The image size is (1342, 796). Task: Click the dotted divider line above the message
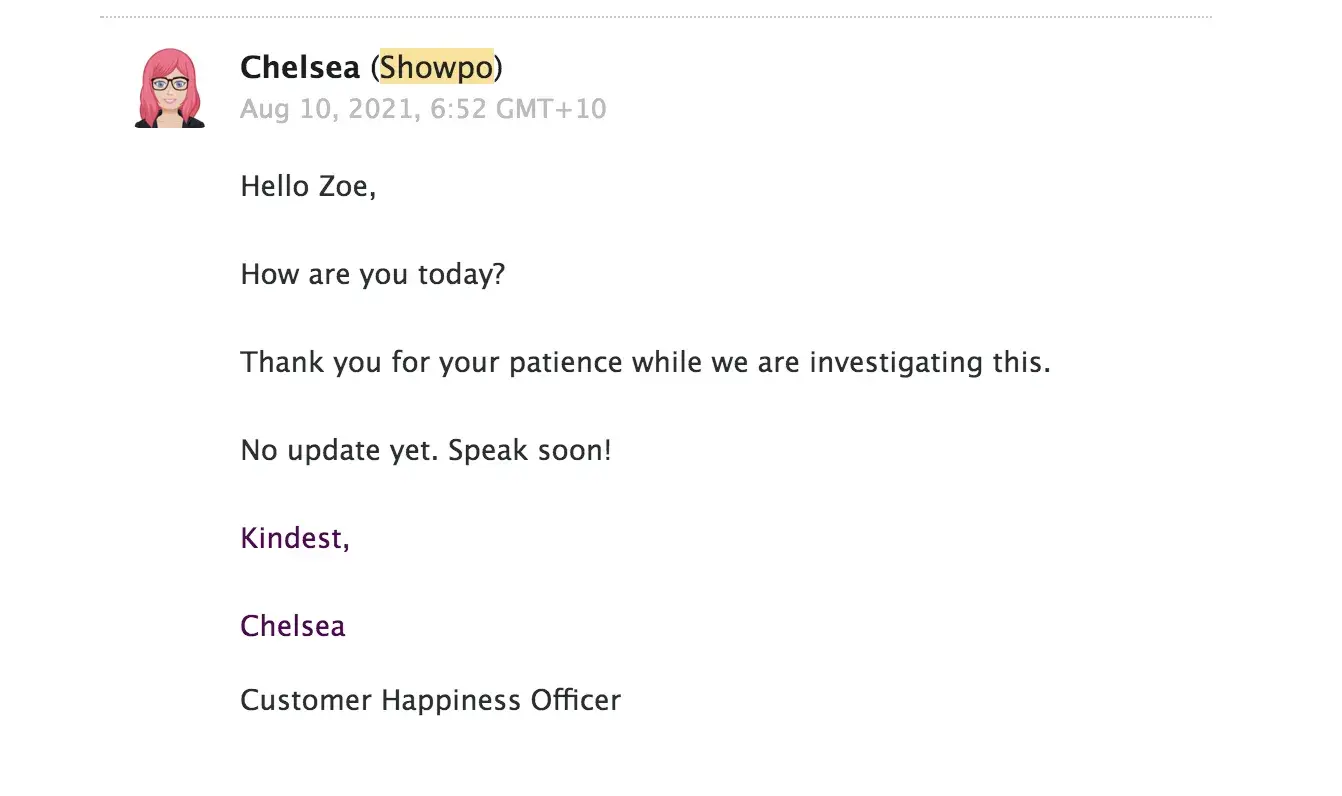(x=656, y=17)
